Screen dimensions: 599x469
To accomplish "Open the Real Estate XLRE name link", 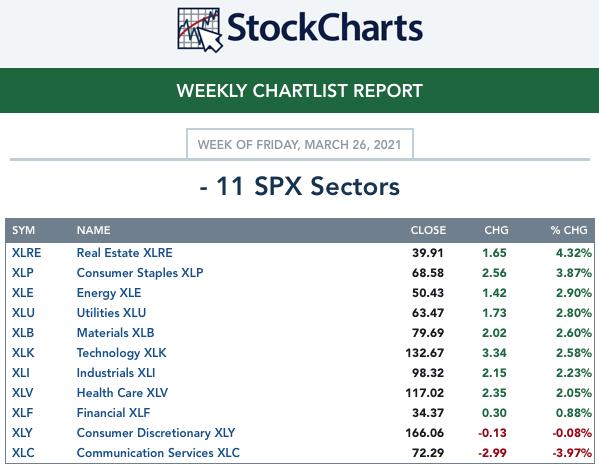I will pyautogui.click(x=125, y=253).
